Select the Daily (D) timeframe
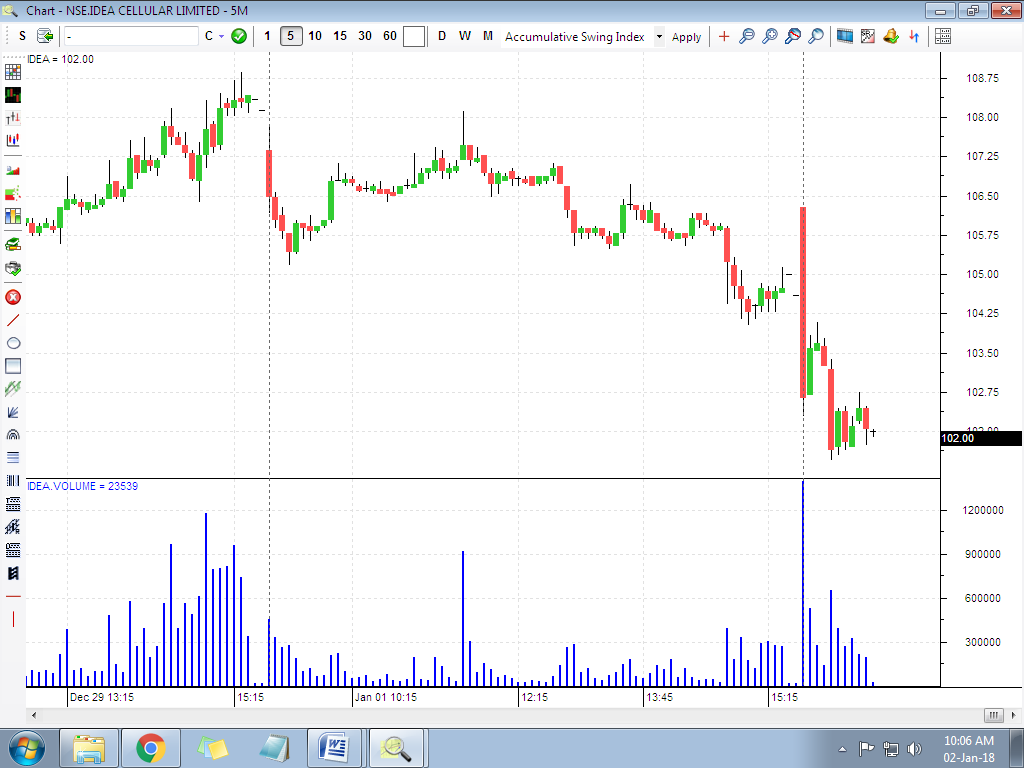Viewport: 1024px width, 768px height. point(442,37)
